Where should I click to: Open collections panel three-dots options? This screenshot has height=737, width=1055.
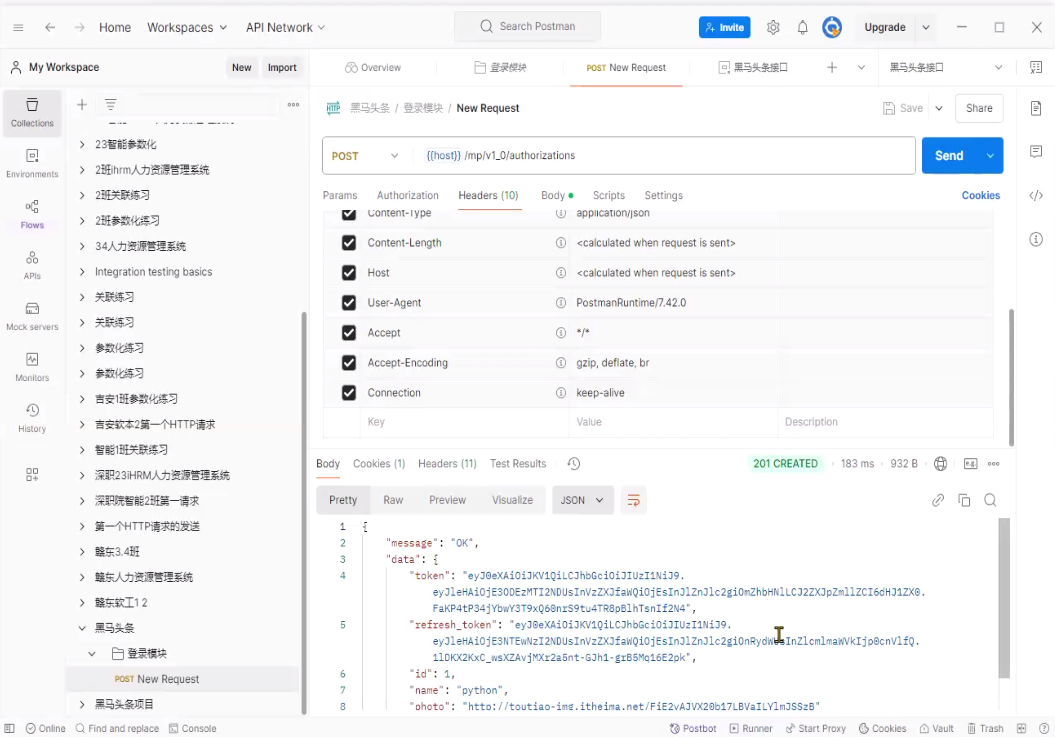coord(293,104)
